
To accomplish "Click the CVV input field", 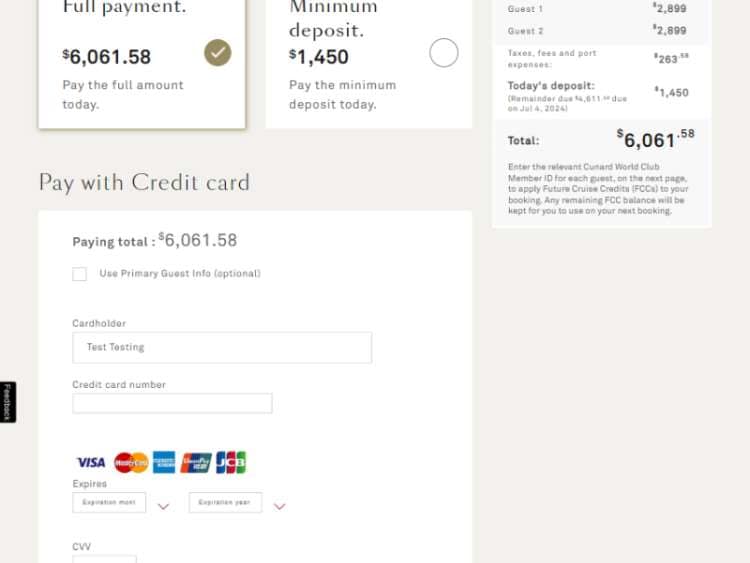I will click(104, 559).
